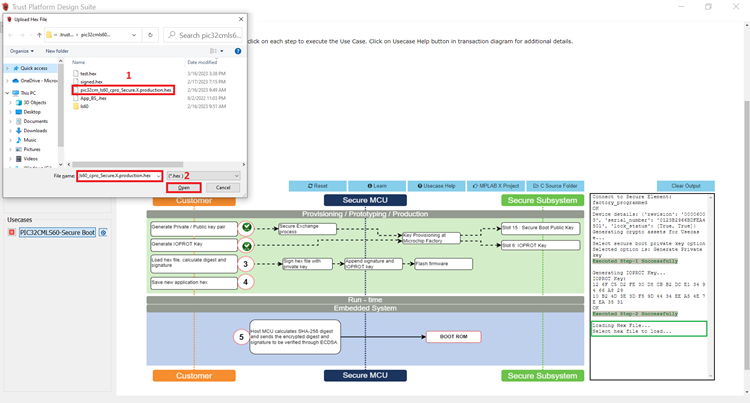Viewport: 750px width, 403px height.
Task: Click the Flash firmware box
Action: pos(443,264)
